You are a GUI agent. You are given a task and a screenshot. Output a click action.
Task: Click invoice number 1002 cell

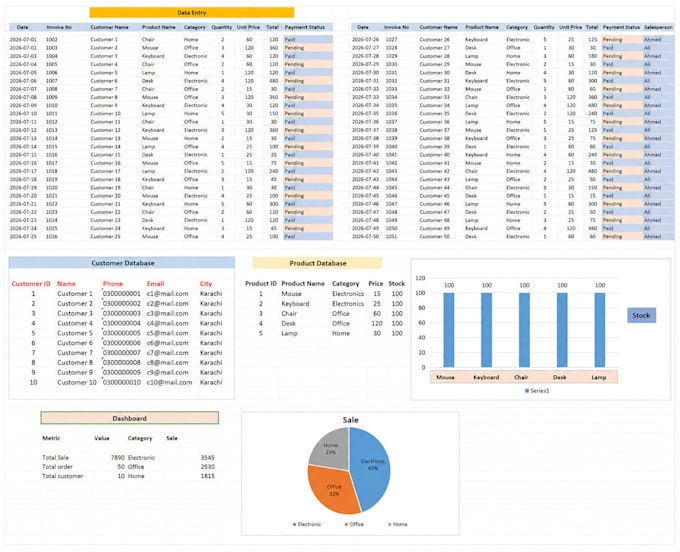(x=52, y=39)
